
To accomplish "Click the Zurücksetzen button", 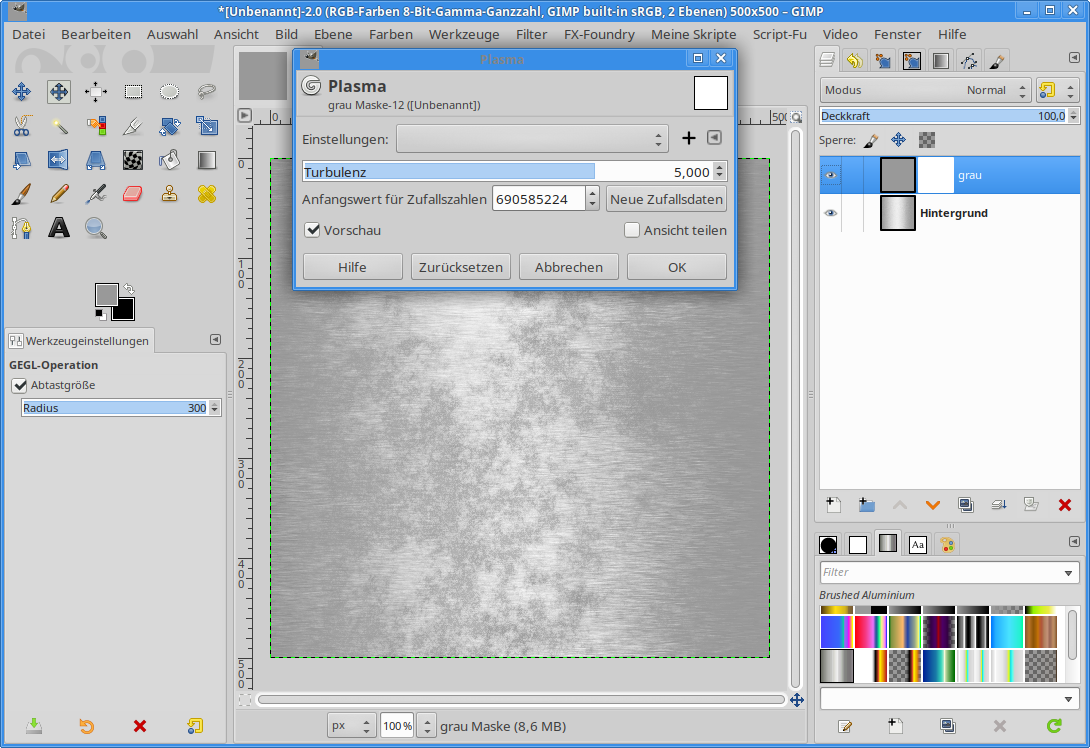I will pos(461,267).
